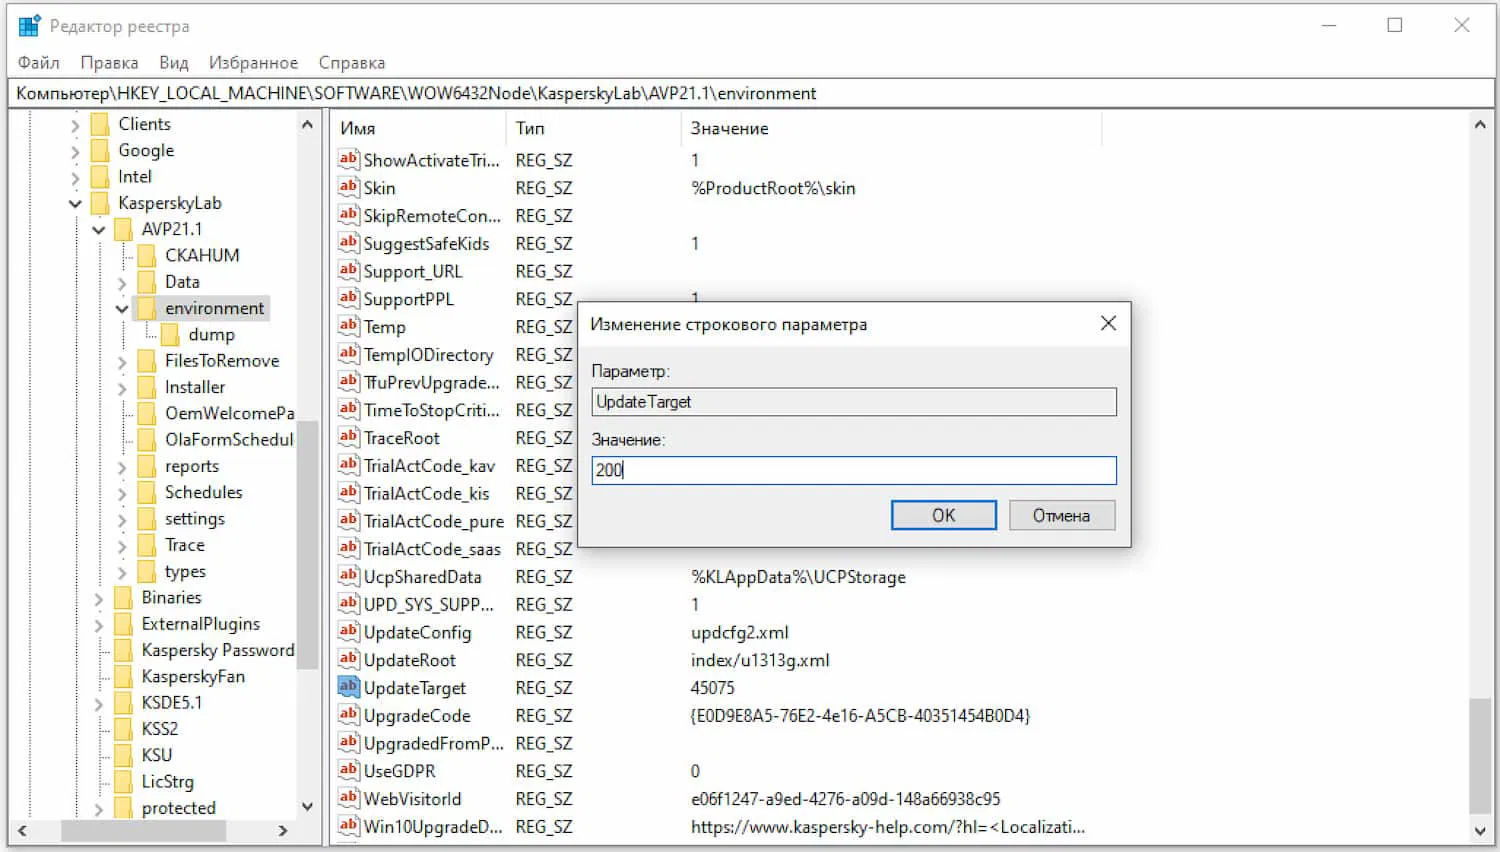
Task: Select the TrialActCode_kav entry name
Action: point(430,466)
